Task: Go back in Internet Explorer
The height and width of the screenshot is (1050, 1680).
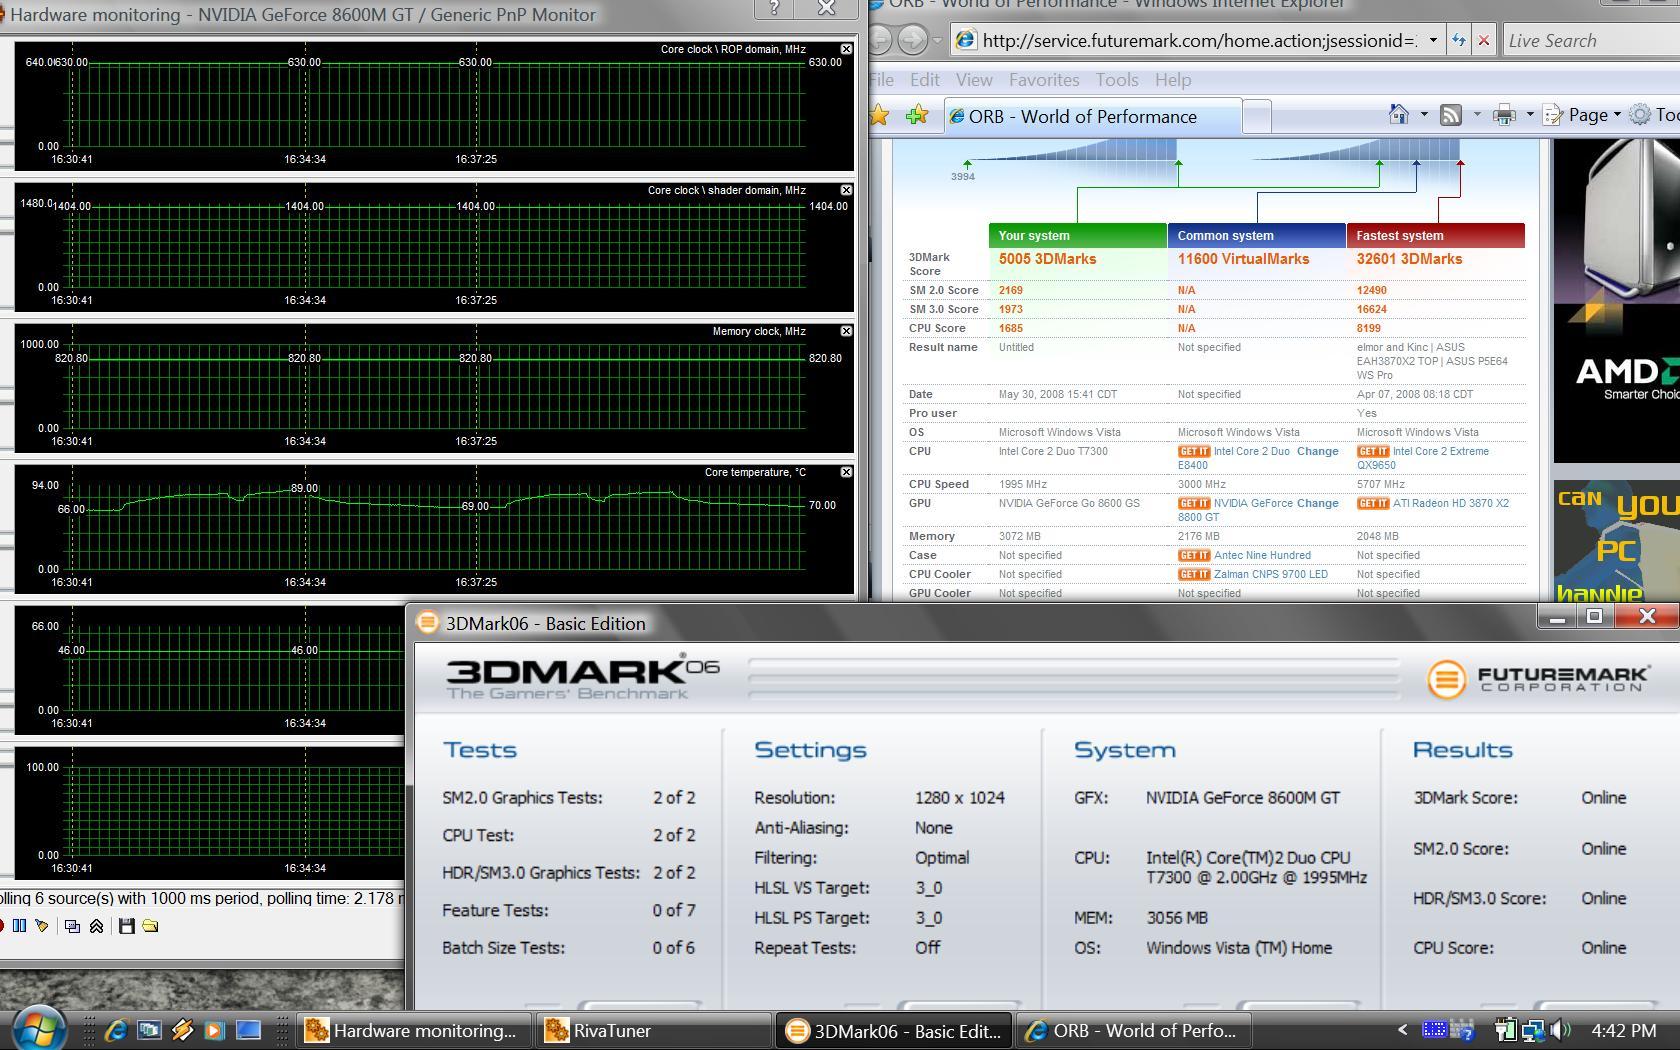Action: tap(880, 40)
